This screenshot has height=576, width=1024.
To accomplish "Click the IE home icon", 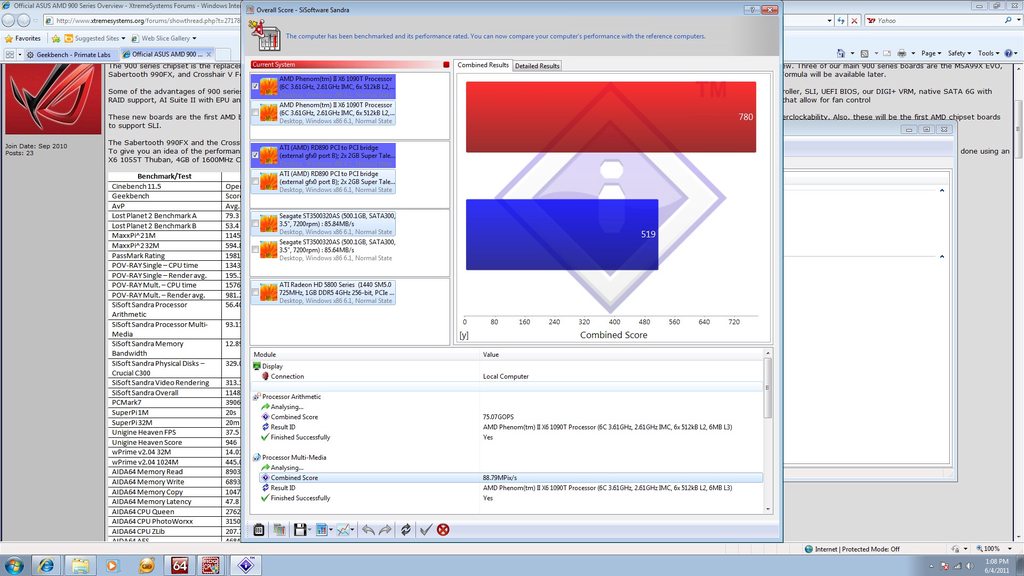I will 840,54.
